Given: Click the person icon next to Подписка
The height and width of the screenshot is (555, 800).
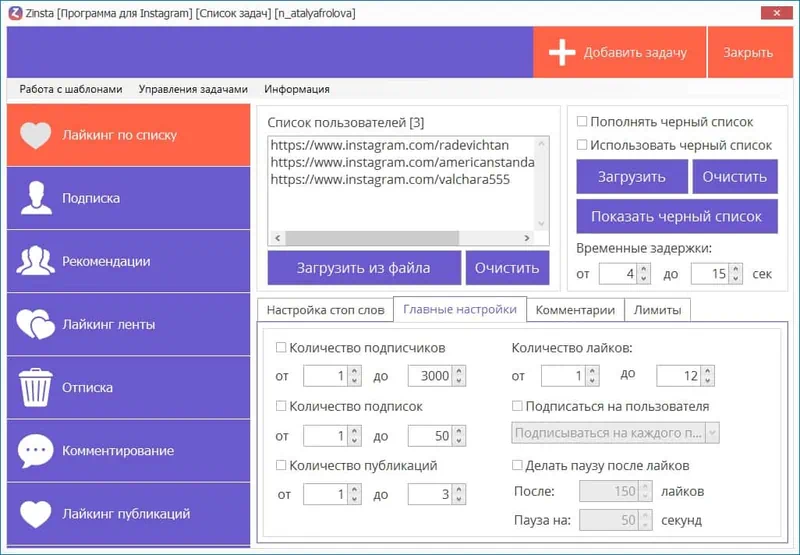Looking at the screenshot, I should point(36,197).
